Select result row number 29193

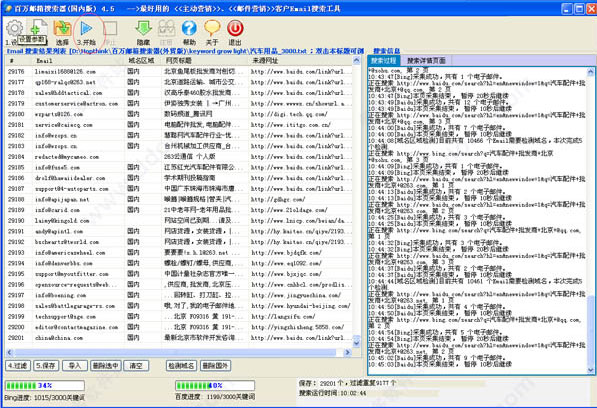coord(179,253)
